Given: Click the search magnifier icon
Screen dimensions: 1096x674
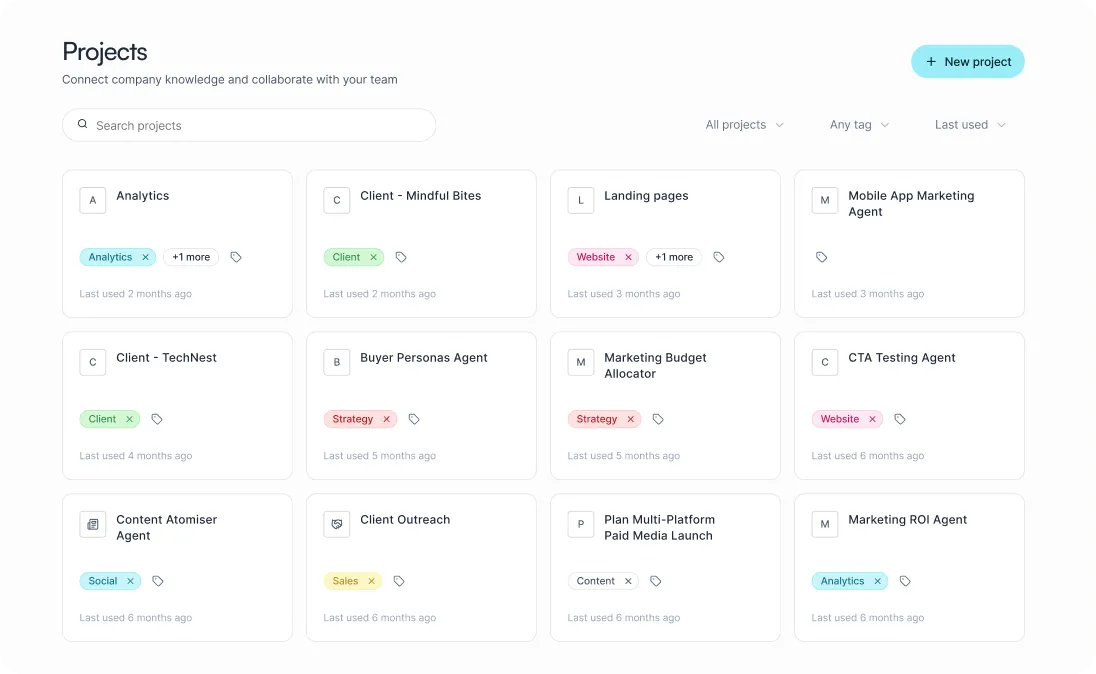Looking at the screenshot, I should click(x=82, y=124).
